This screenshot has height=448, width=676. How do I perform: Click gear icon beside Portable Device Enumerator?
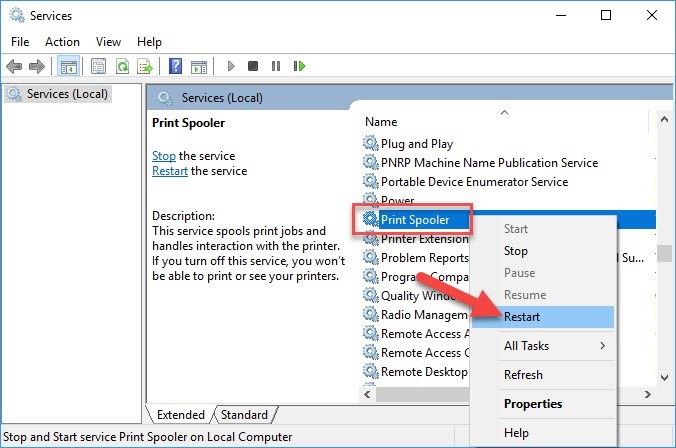[x=370, y=181]
